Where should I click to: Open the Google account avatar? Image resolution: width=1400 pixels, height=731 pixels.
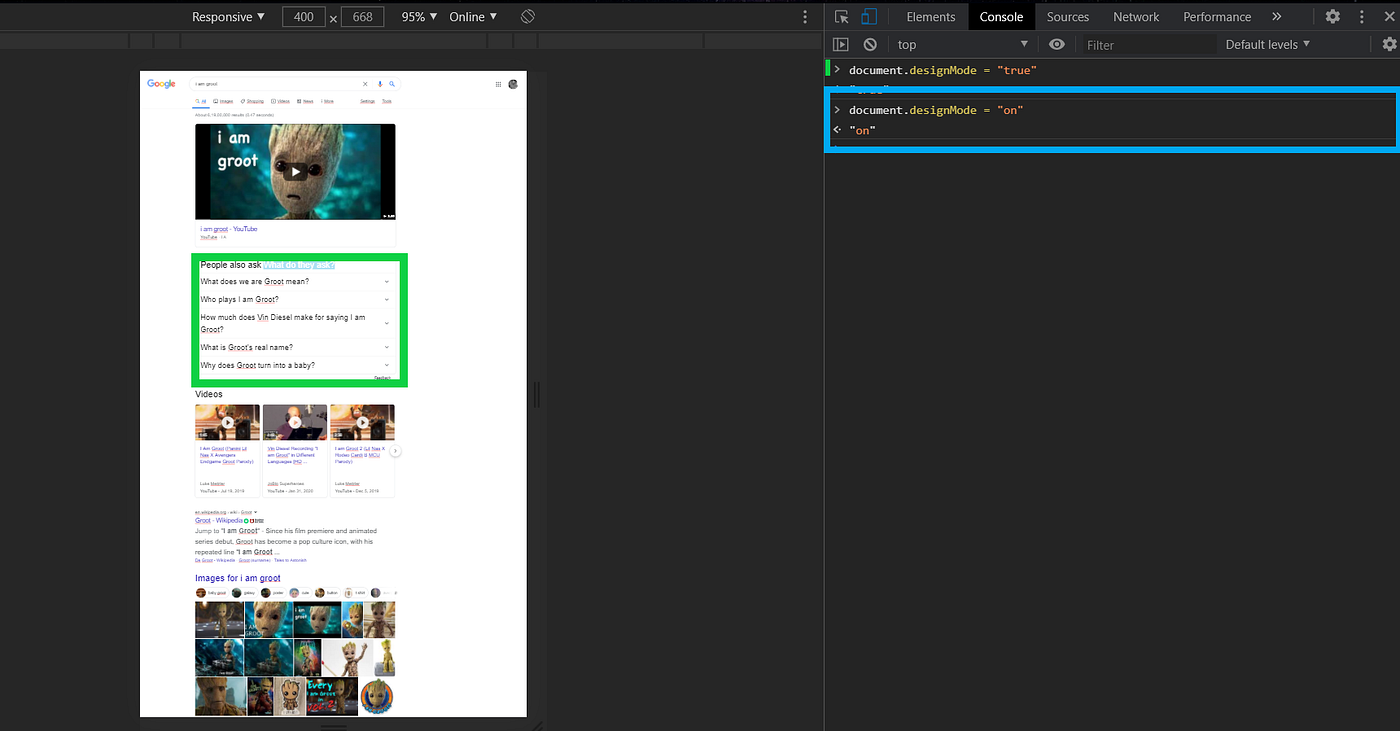[x=513, y=84]
